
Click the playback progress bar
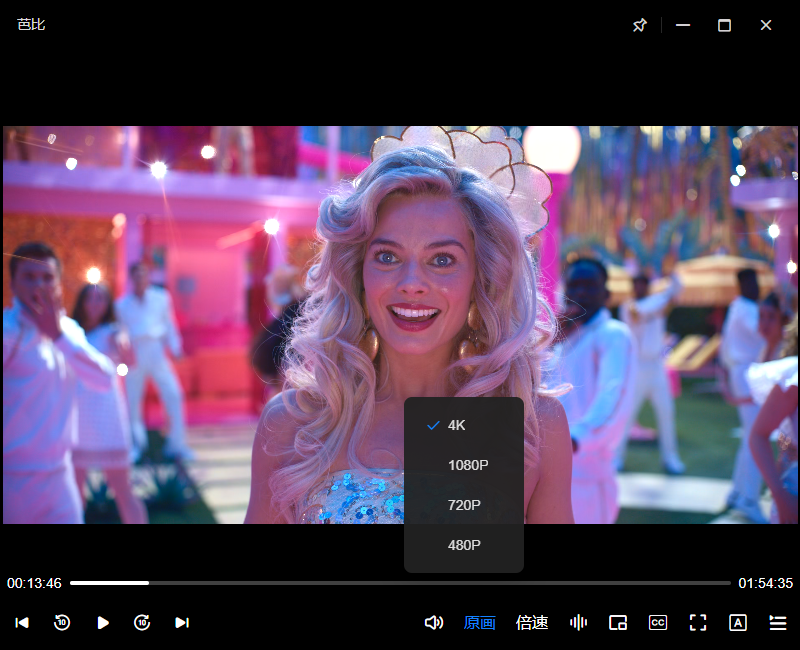click(400, 582)
